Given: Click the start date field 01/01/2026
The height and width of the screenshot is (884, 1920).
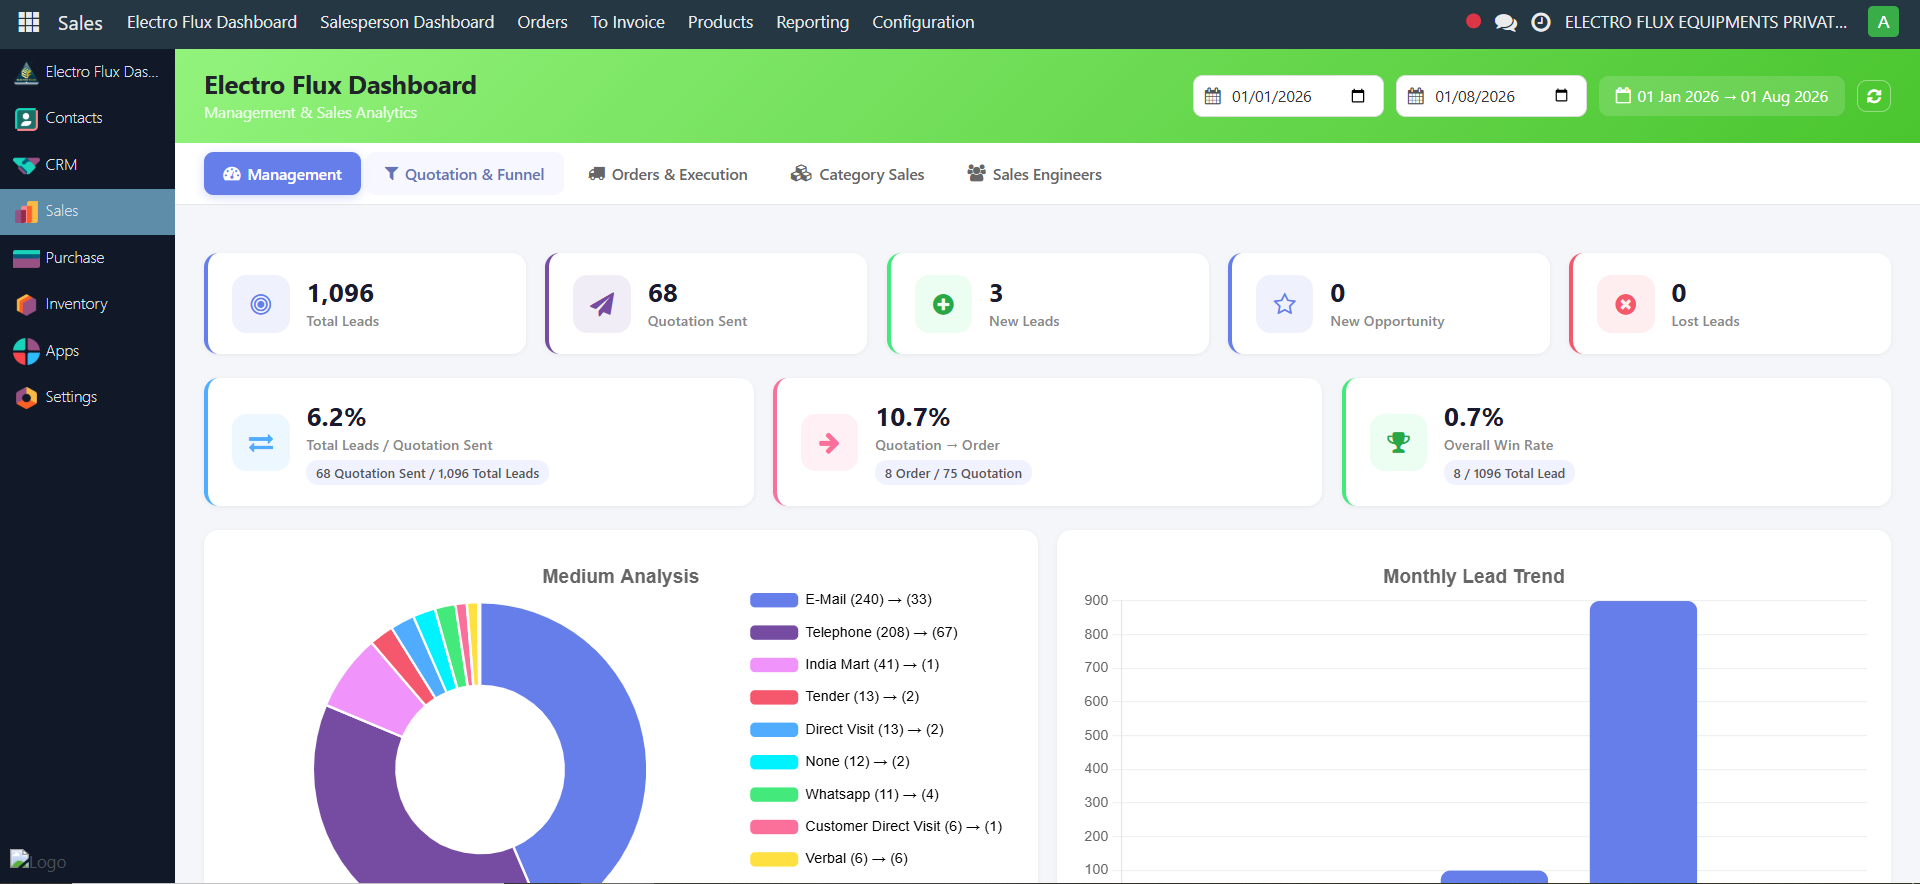Looking at the screenshot, I should click(1288, 96).
